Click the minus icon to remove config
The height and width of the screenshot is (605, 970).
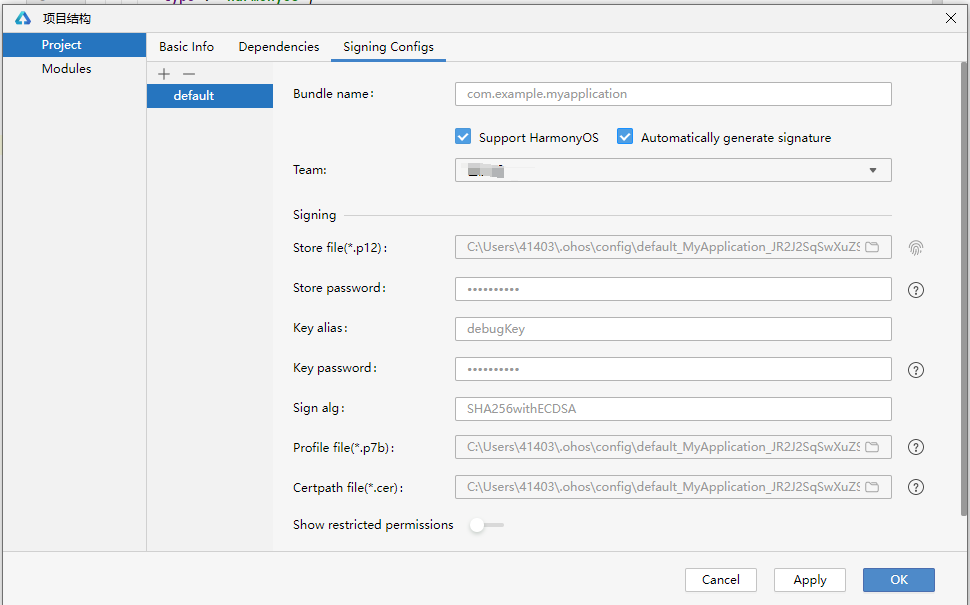tap(188, 74)
